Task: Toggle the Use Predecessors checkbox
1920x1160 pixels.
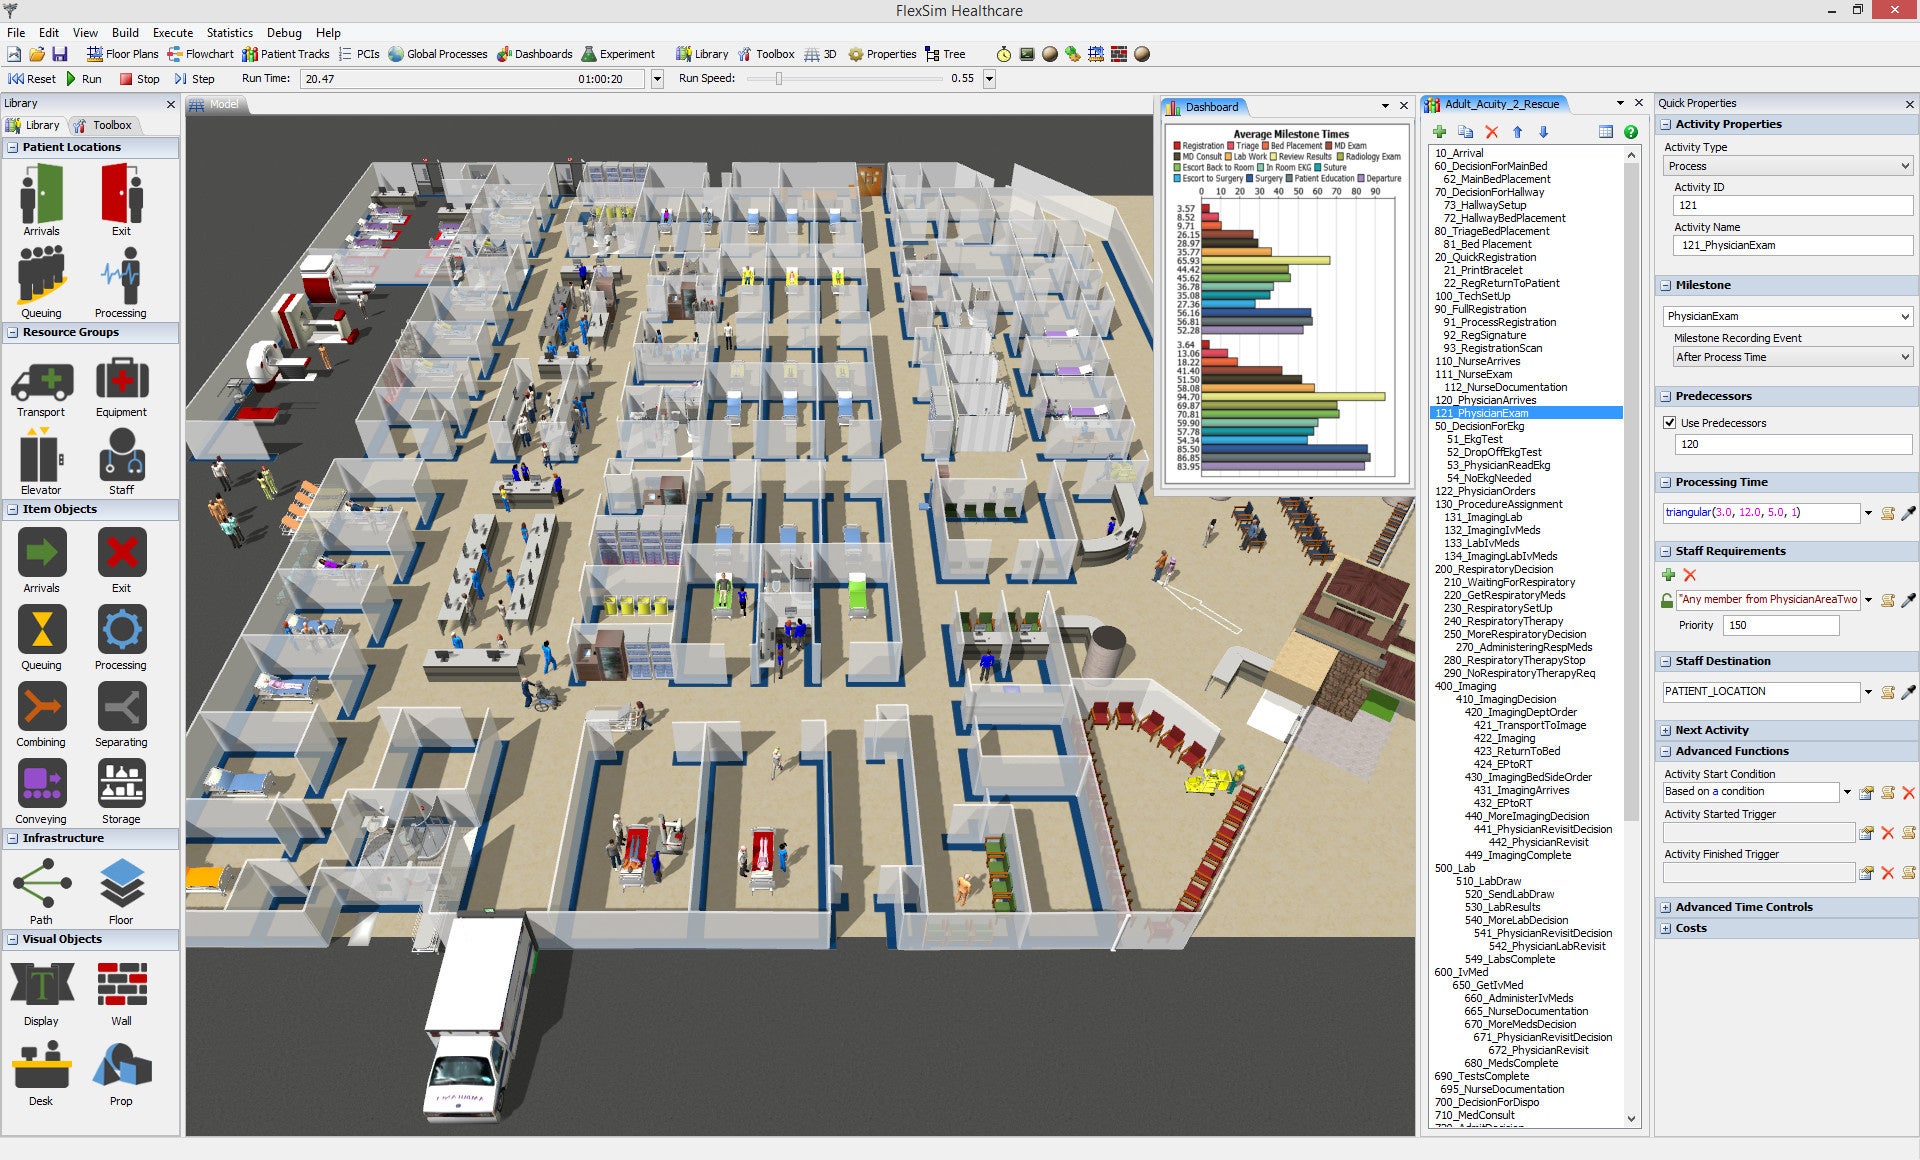Action: tap(1669, 423)
